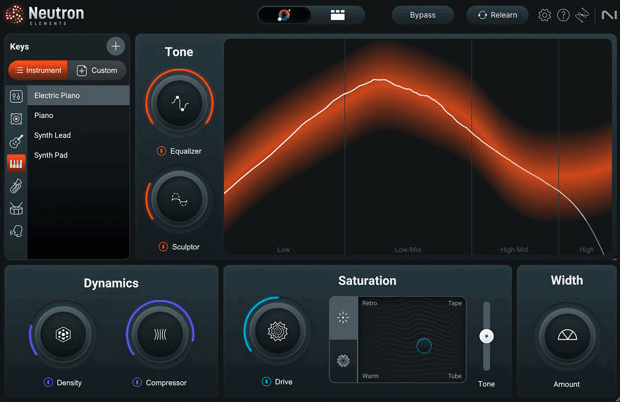
Task: Select the mixer faders category icon
Action: [16, 96]
